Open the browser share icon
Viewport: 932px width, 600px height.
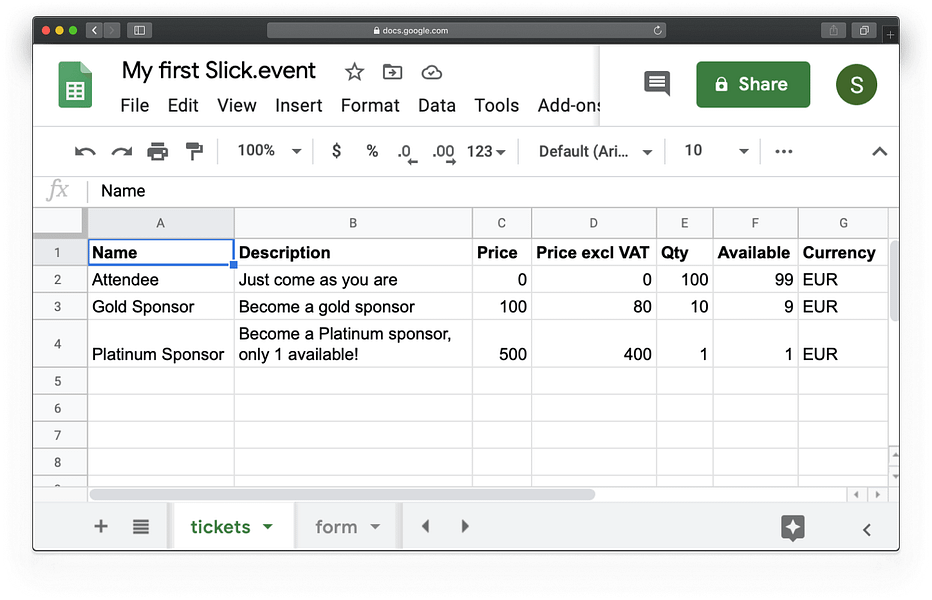(833, 30)
